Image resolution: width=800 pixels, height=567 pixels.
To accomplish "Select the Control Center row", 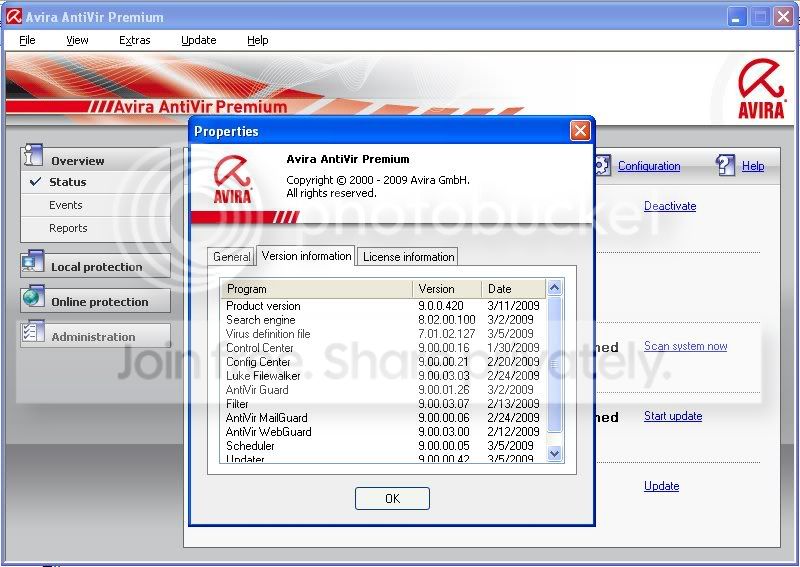I will tap(384, 348).
